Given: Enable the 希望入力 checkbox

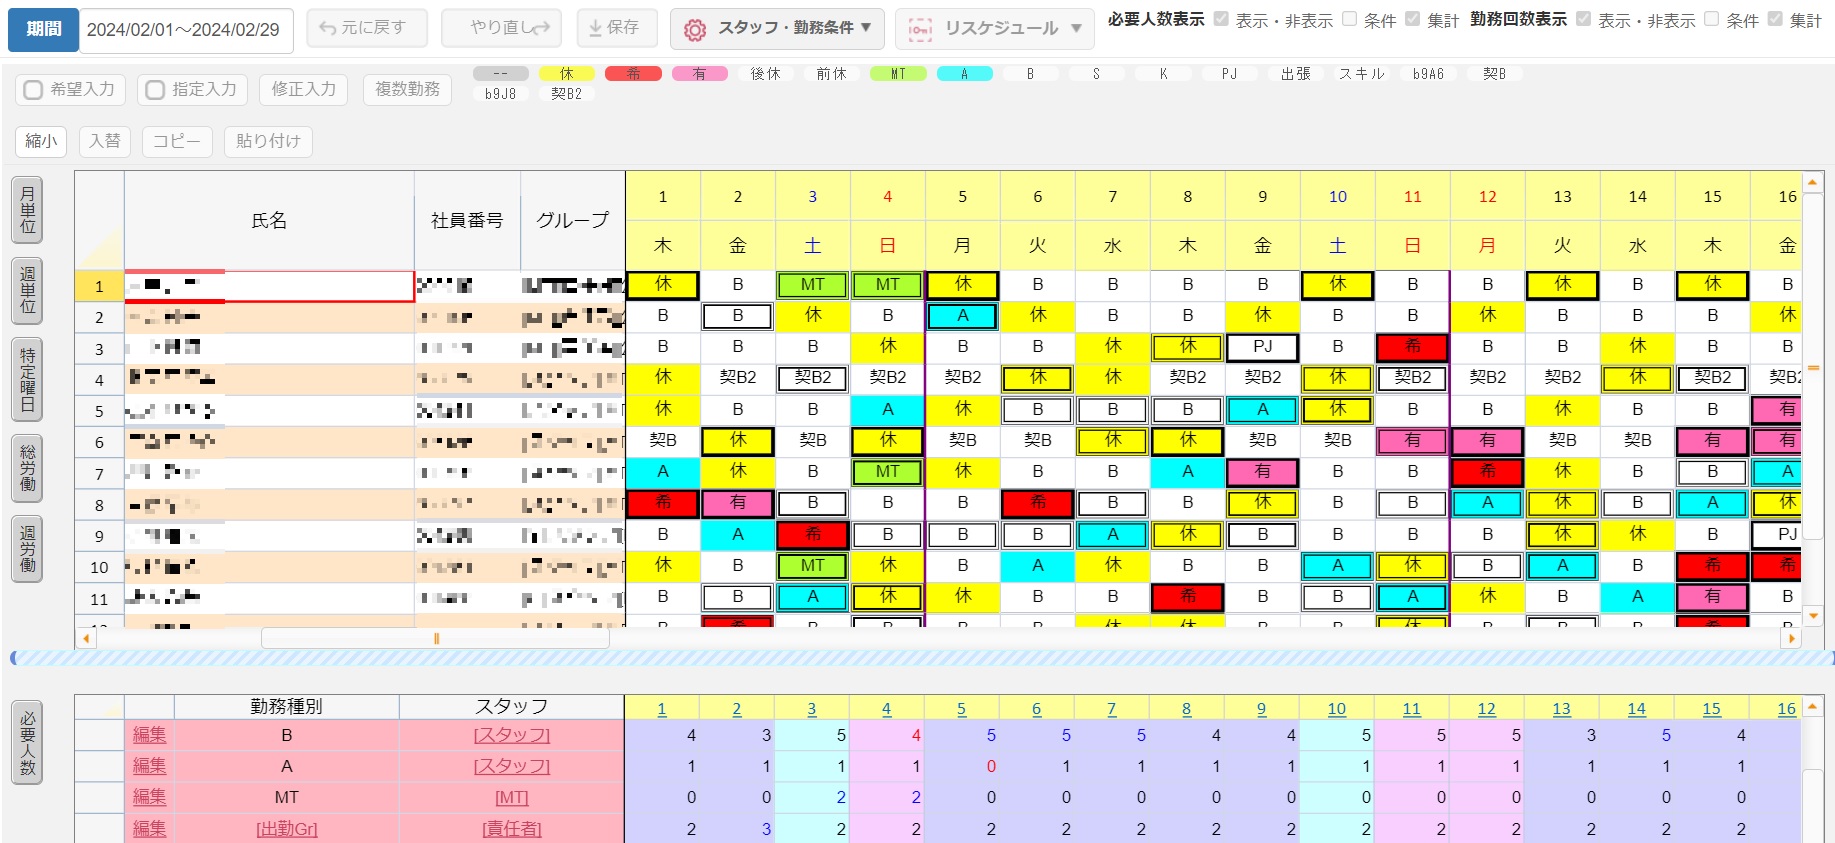Looking at the screenshot, I should click(33, 90).
